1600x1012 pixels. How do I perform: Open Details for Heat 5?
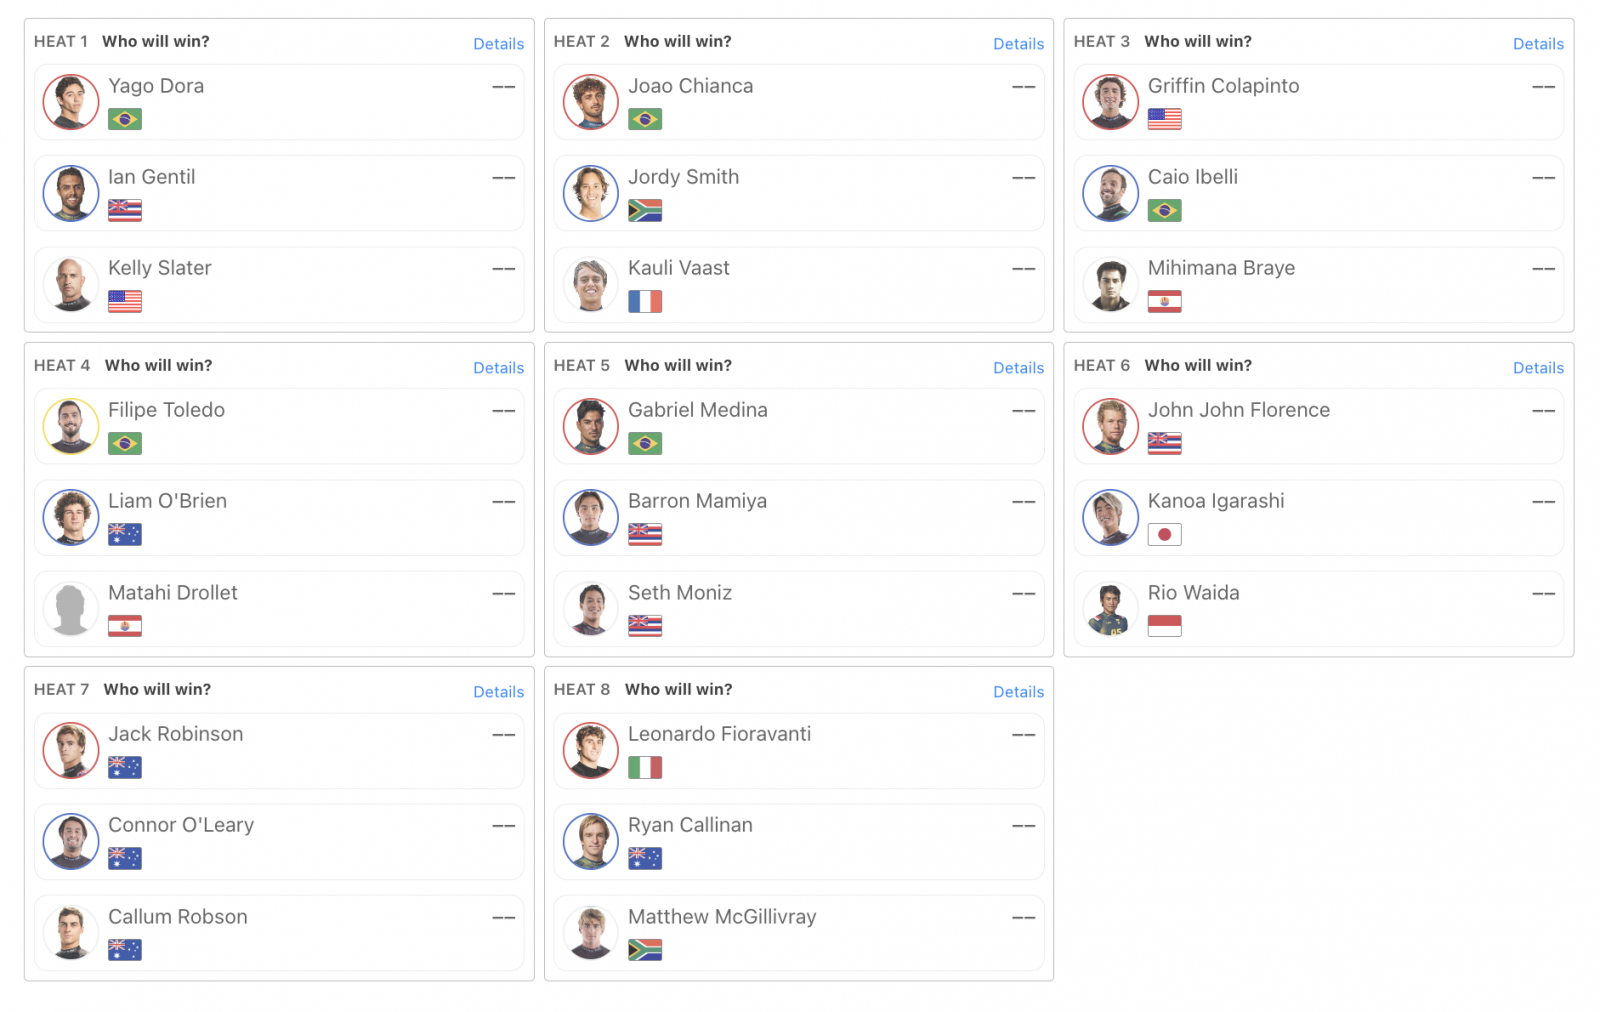(x=1018, y=368)
